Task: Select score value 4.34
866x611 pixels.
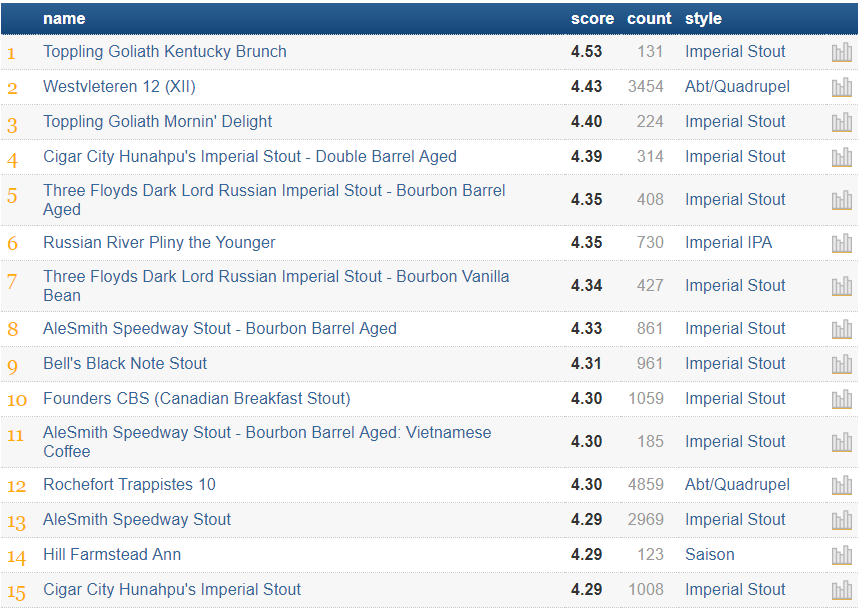Action: tap(587, 286)
